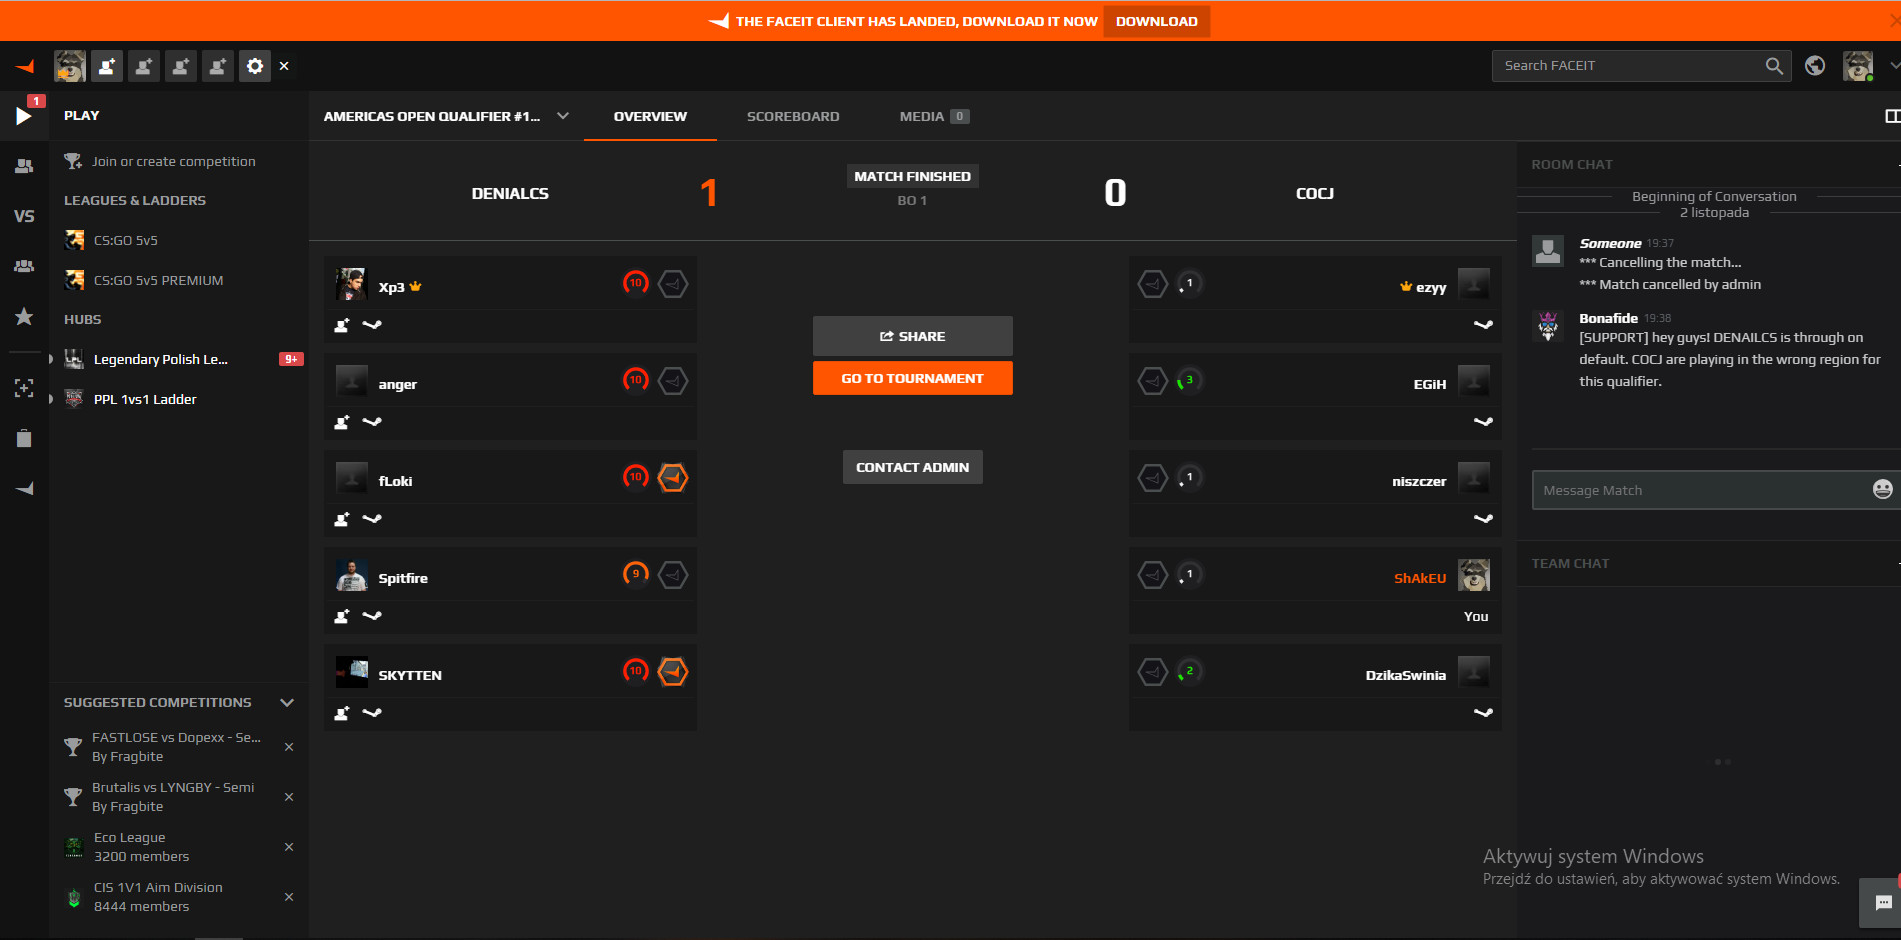Dismiss the FASTLOSE vs Dopexx suggestion
The height and width of the screenshot is (940, 1901).
click(x=289, y=747)
